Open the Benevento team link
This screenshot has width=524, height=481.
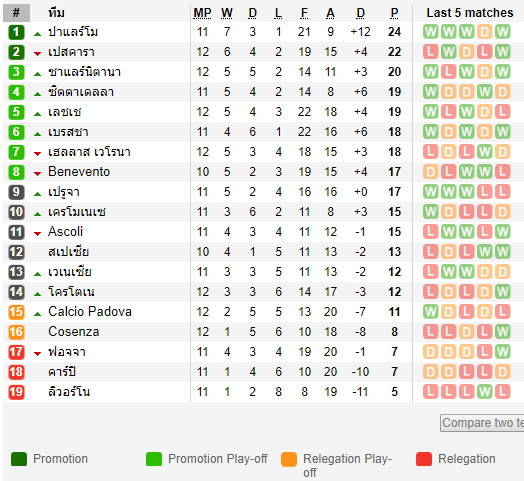79,172
